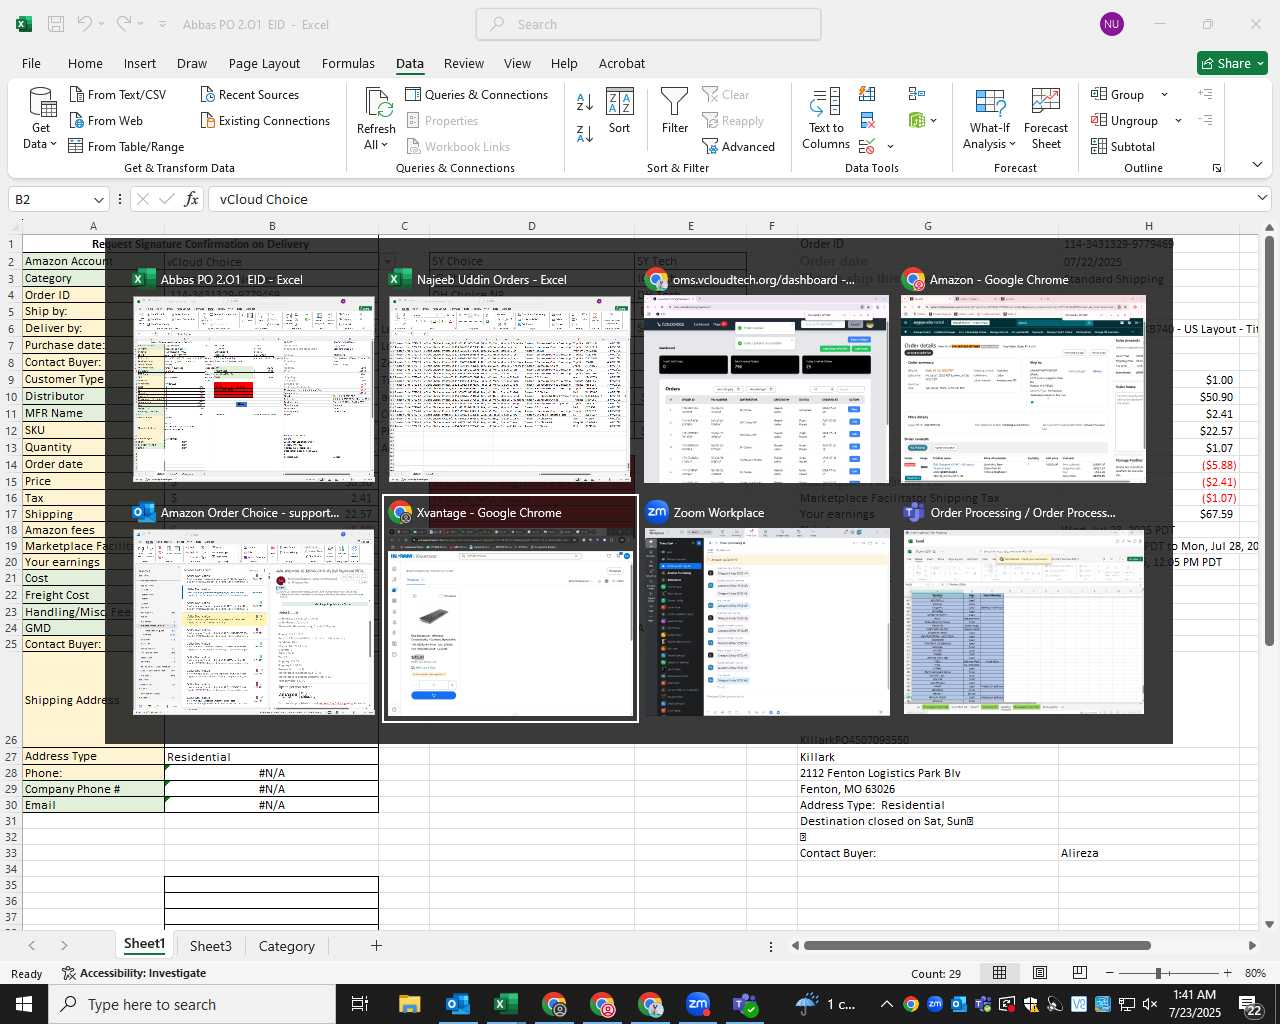Image resolution: width=1280 pixels, height=1024 pixels.
Task: Click Subtotal in Outline
Action: [x=1123, y=146]
